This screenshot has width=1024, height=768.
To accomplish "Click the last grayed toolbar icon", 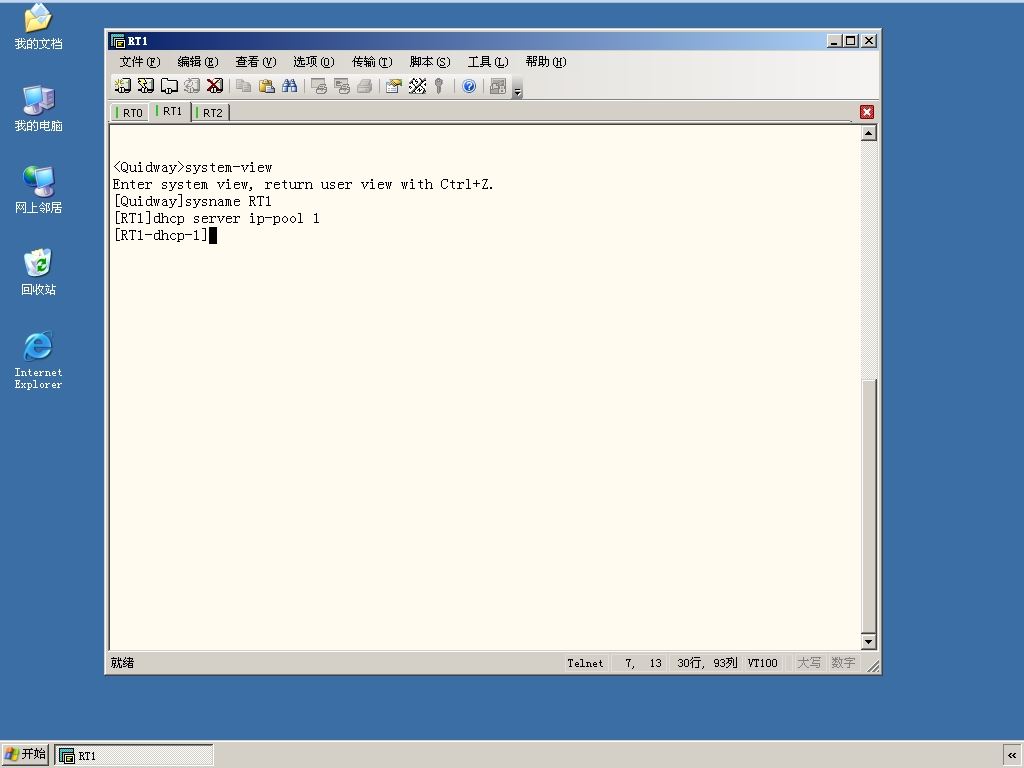I will (x=498, y=86).
